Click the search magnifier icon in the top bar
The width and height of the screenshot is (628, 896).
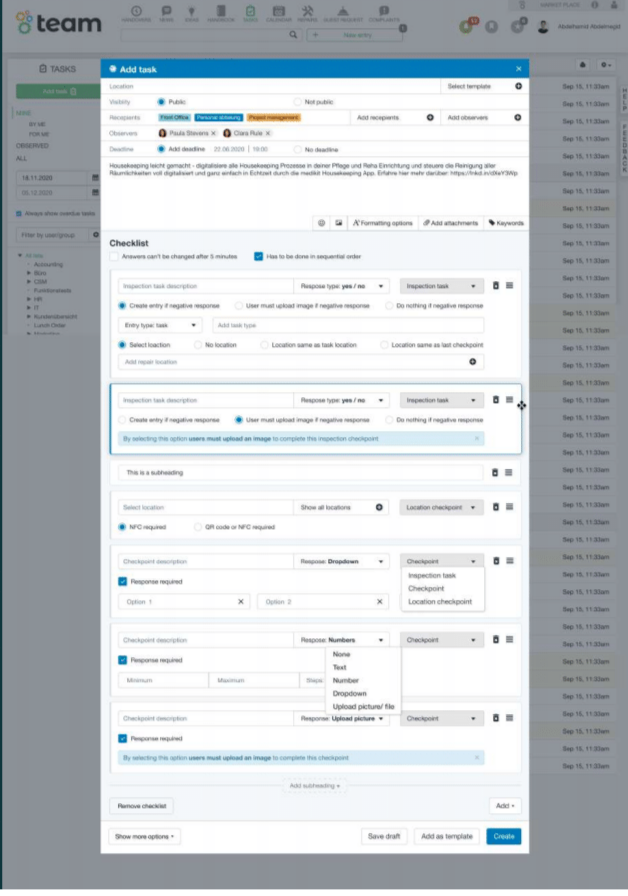click(293, 35)
